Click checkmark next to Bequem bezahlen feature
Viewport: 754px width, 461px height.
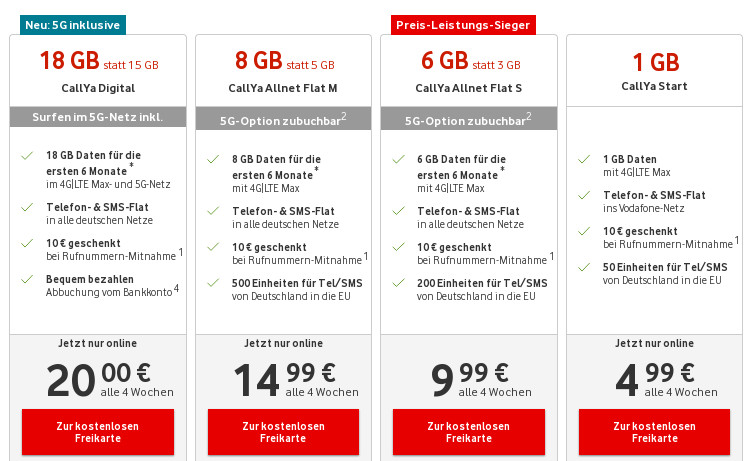click(x=25, y=278)
